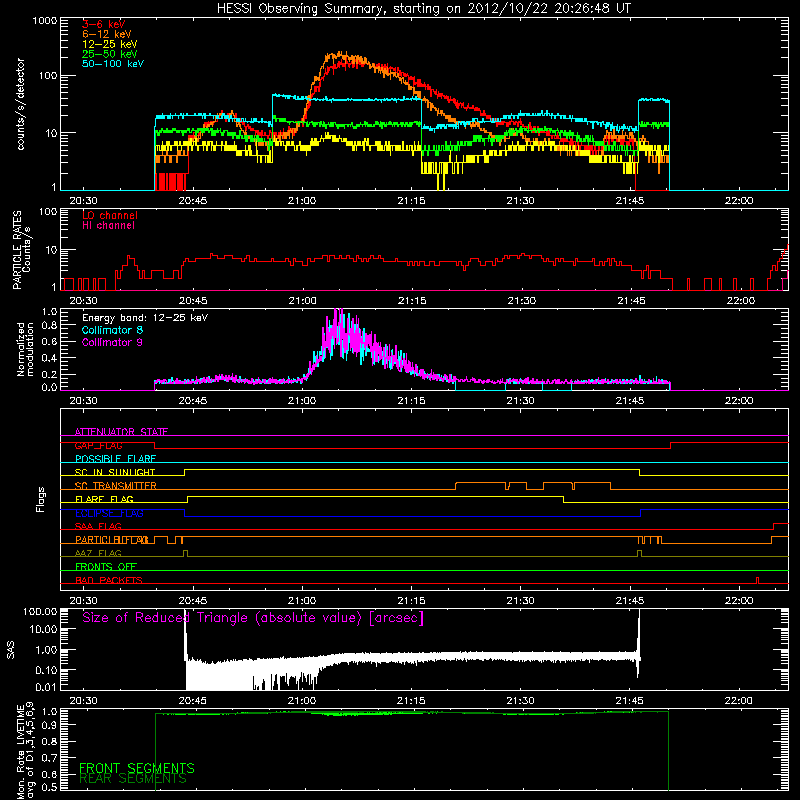800x800 pixels.
Task: Click the Energy band: 12-25 keV label
Action: [x=145, y=318]
